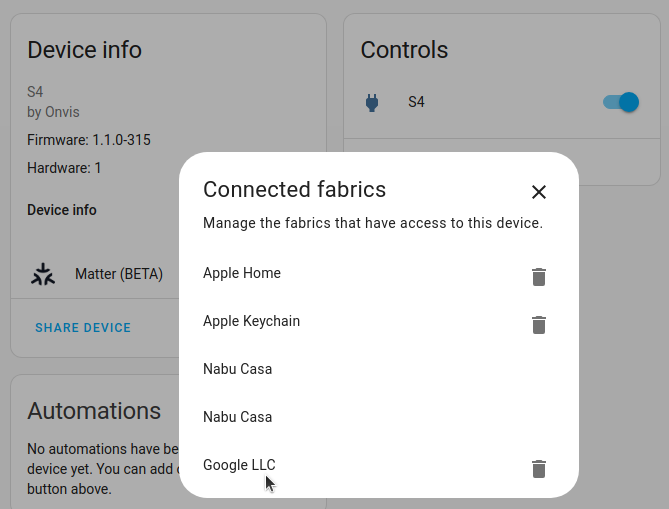Remove the Apple Keychain fabric with trash icon
The height and width of the screenshot is (509, 669).
[x=539, y=325]
